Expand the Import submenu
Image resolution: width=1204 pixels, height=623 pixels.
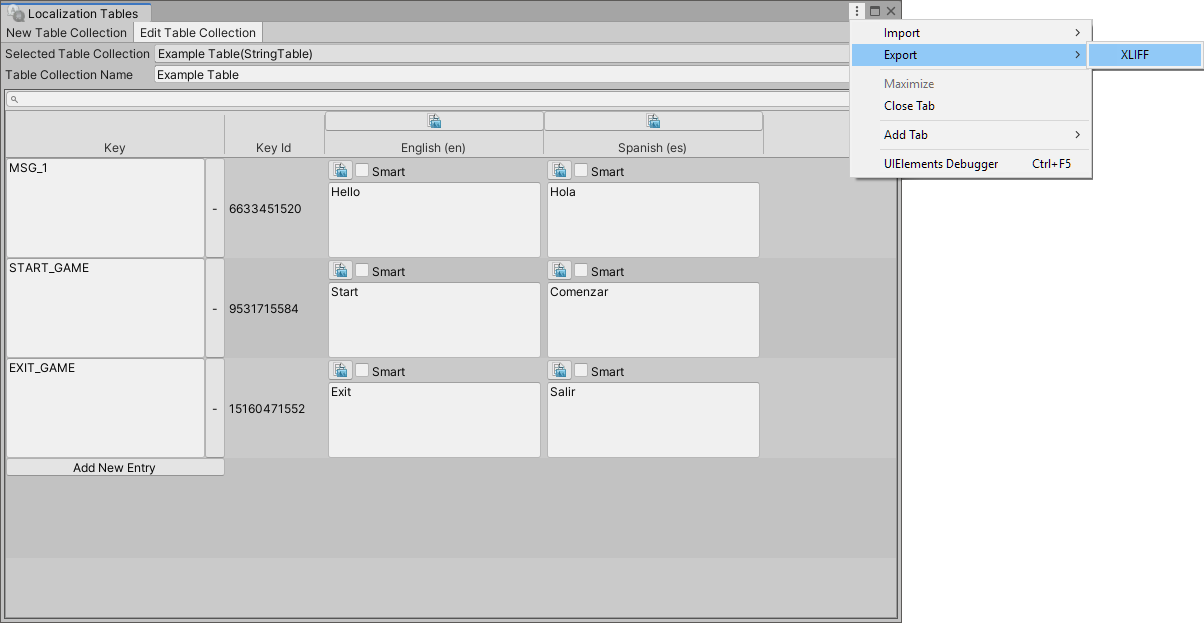pos(970,33)
